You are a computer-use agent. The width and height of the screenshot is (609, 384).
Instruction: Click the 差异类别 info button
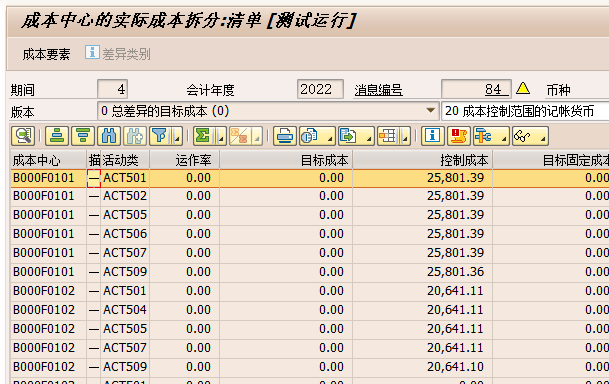[x=118, y=53]
